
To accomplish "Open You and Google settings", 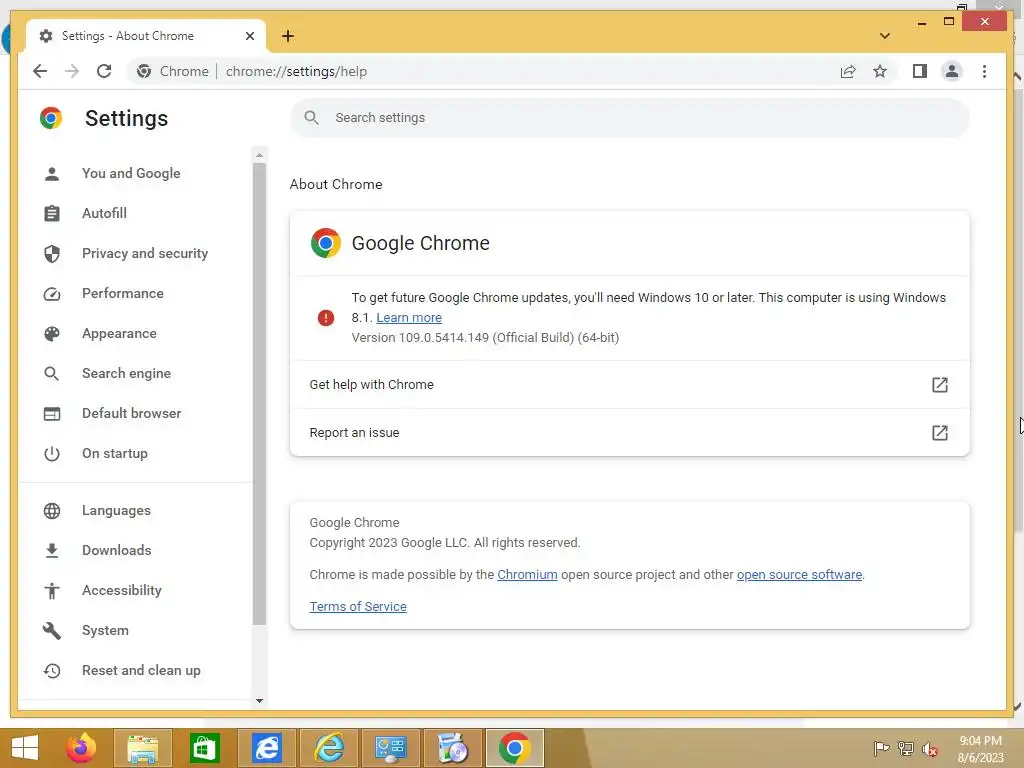I will pos(131,173).
